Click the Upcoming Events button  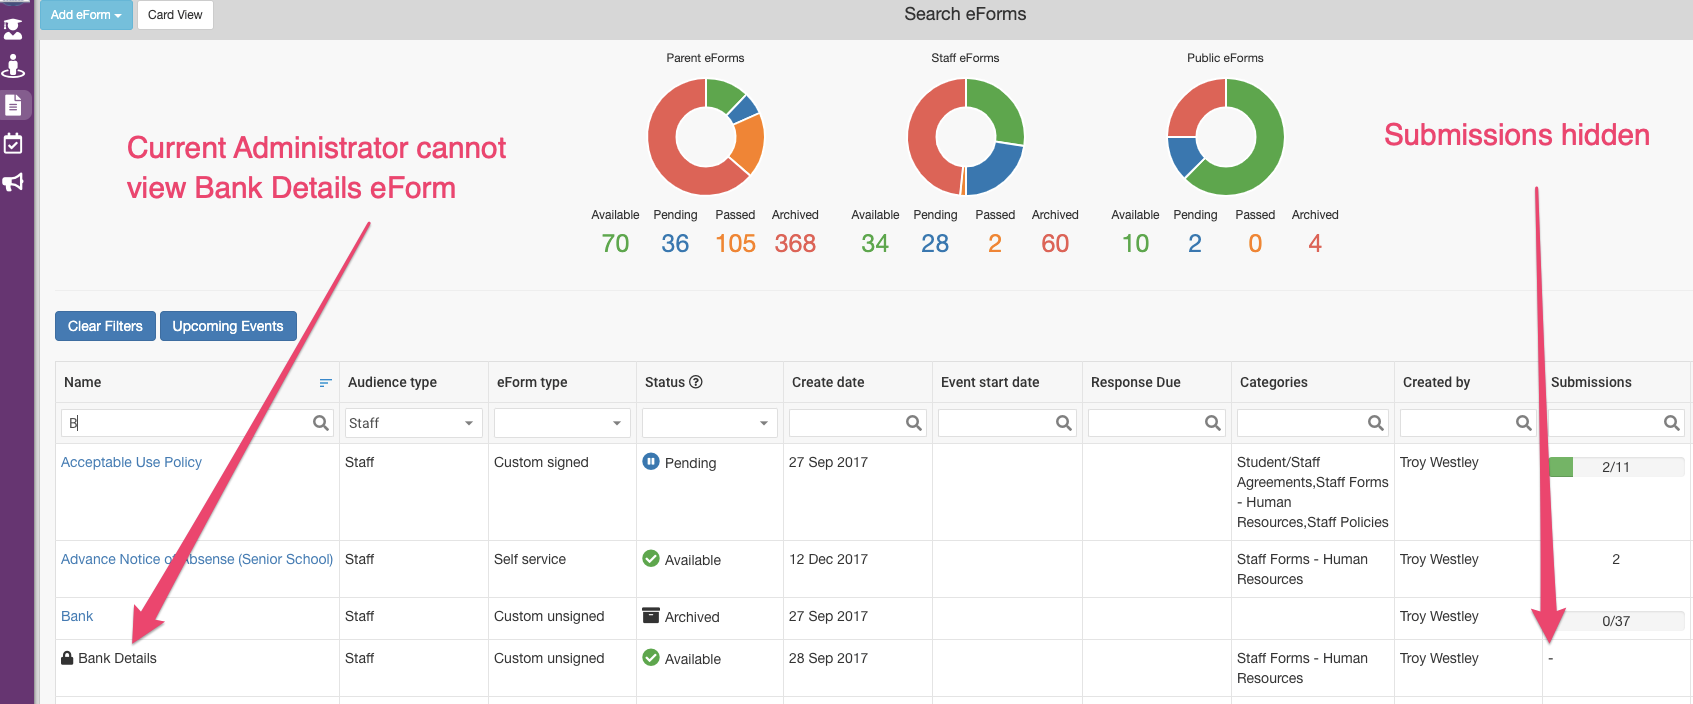coord(228,326)
